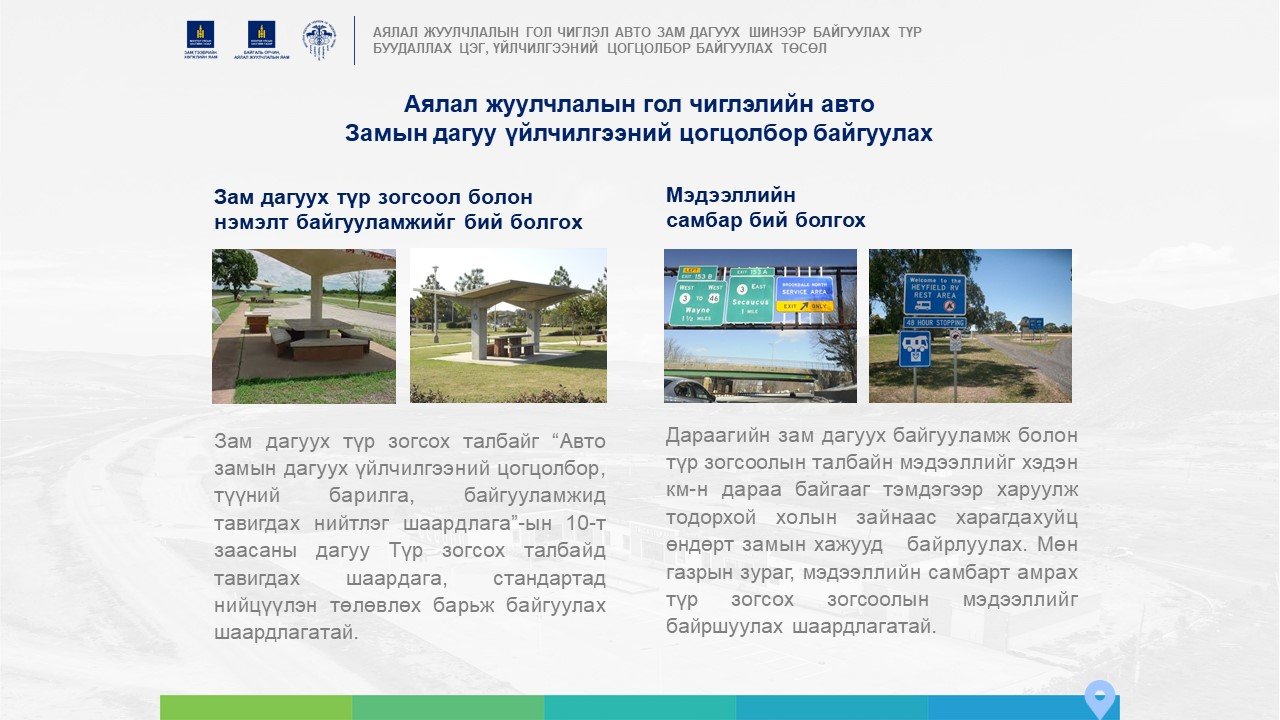The image size is (1280, 720).
Task: Click the light green segment of bottom bar
Action: (x=256, y=707)
